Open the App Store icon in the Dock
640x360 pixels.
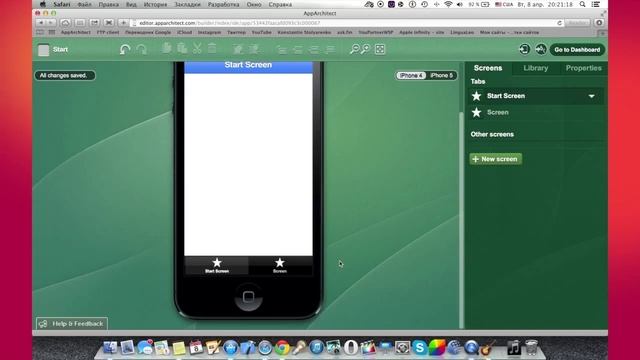click(231, 348)
